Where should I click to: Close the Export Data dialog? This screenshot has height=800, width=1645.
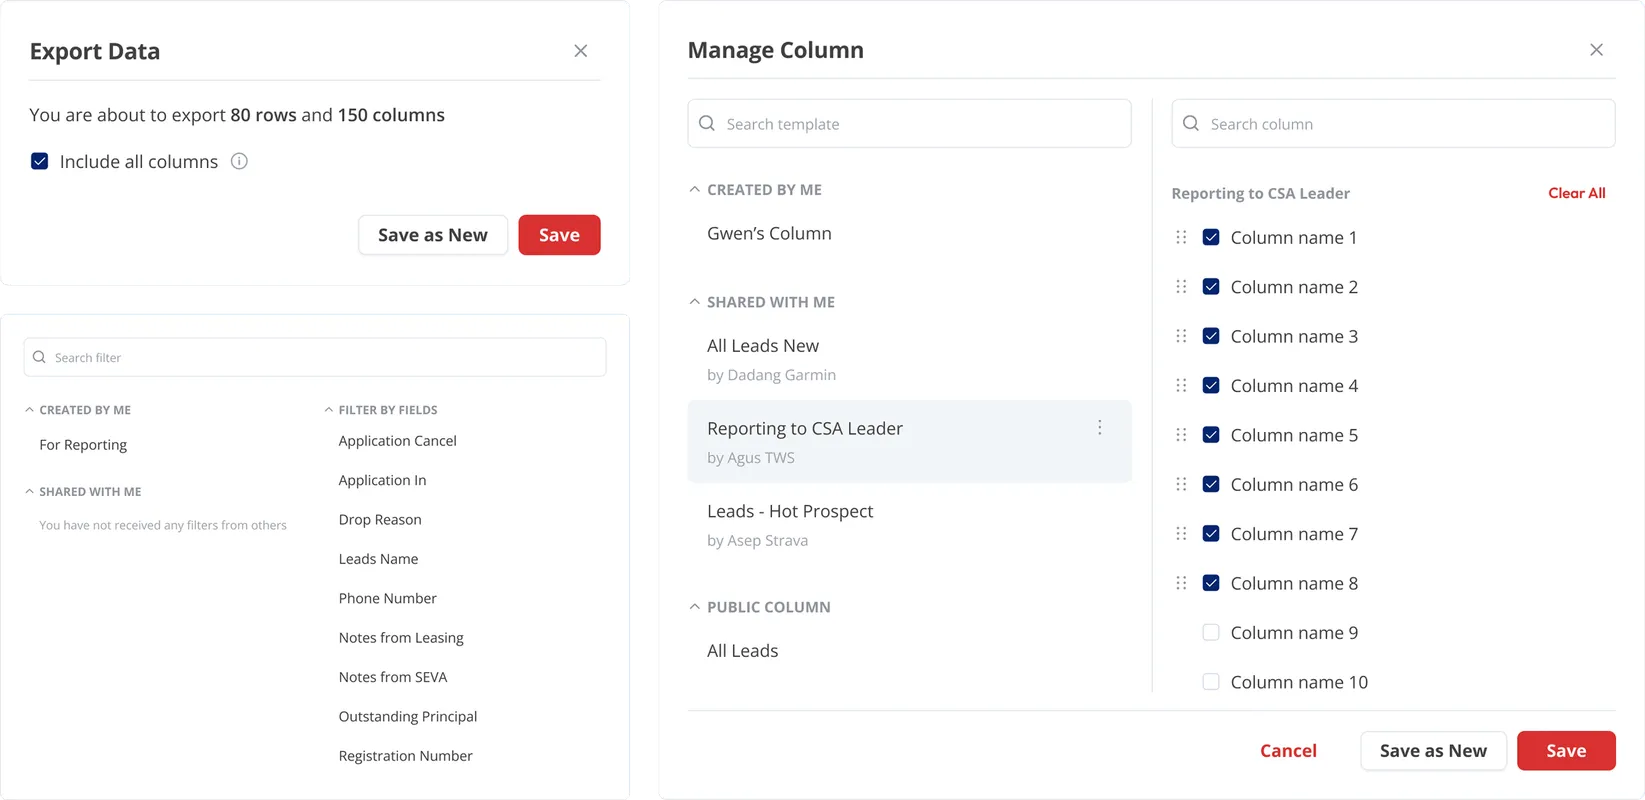[x=581, y=51]
